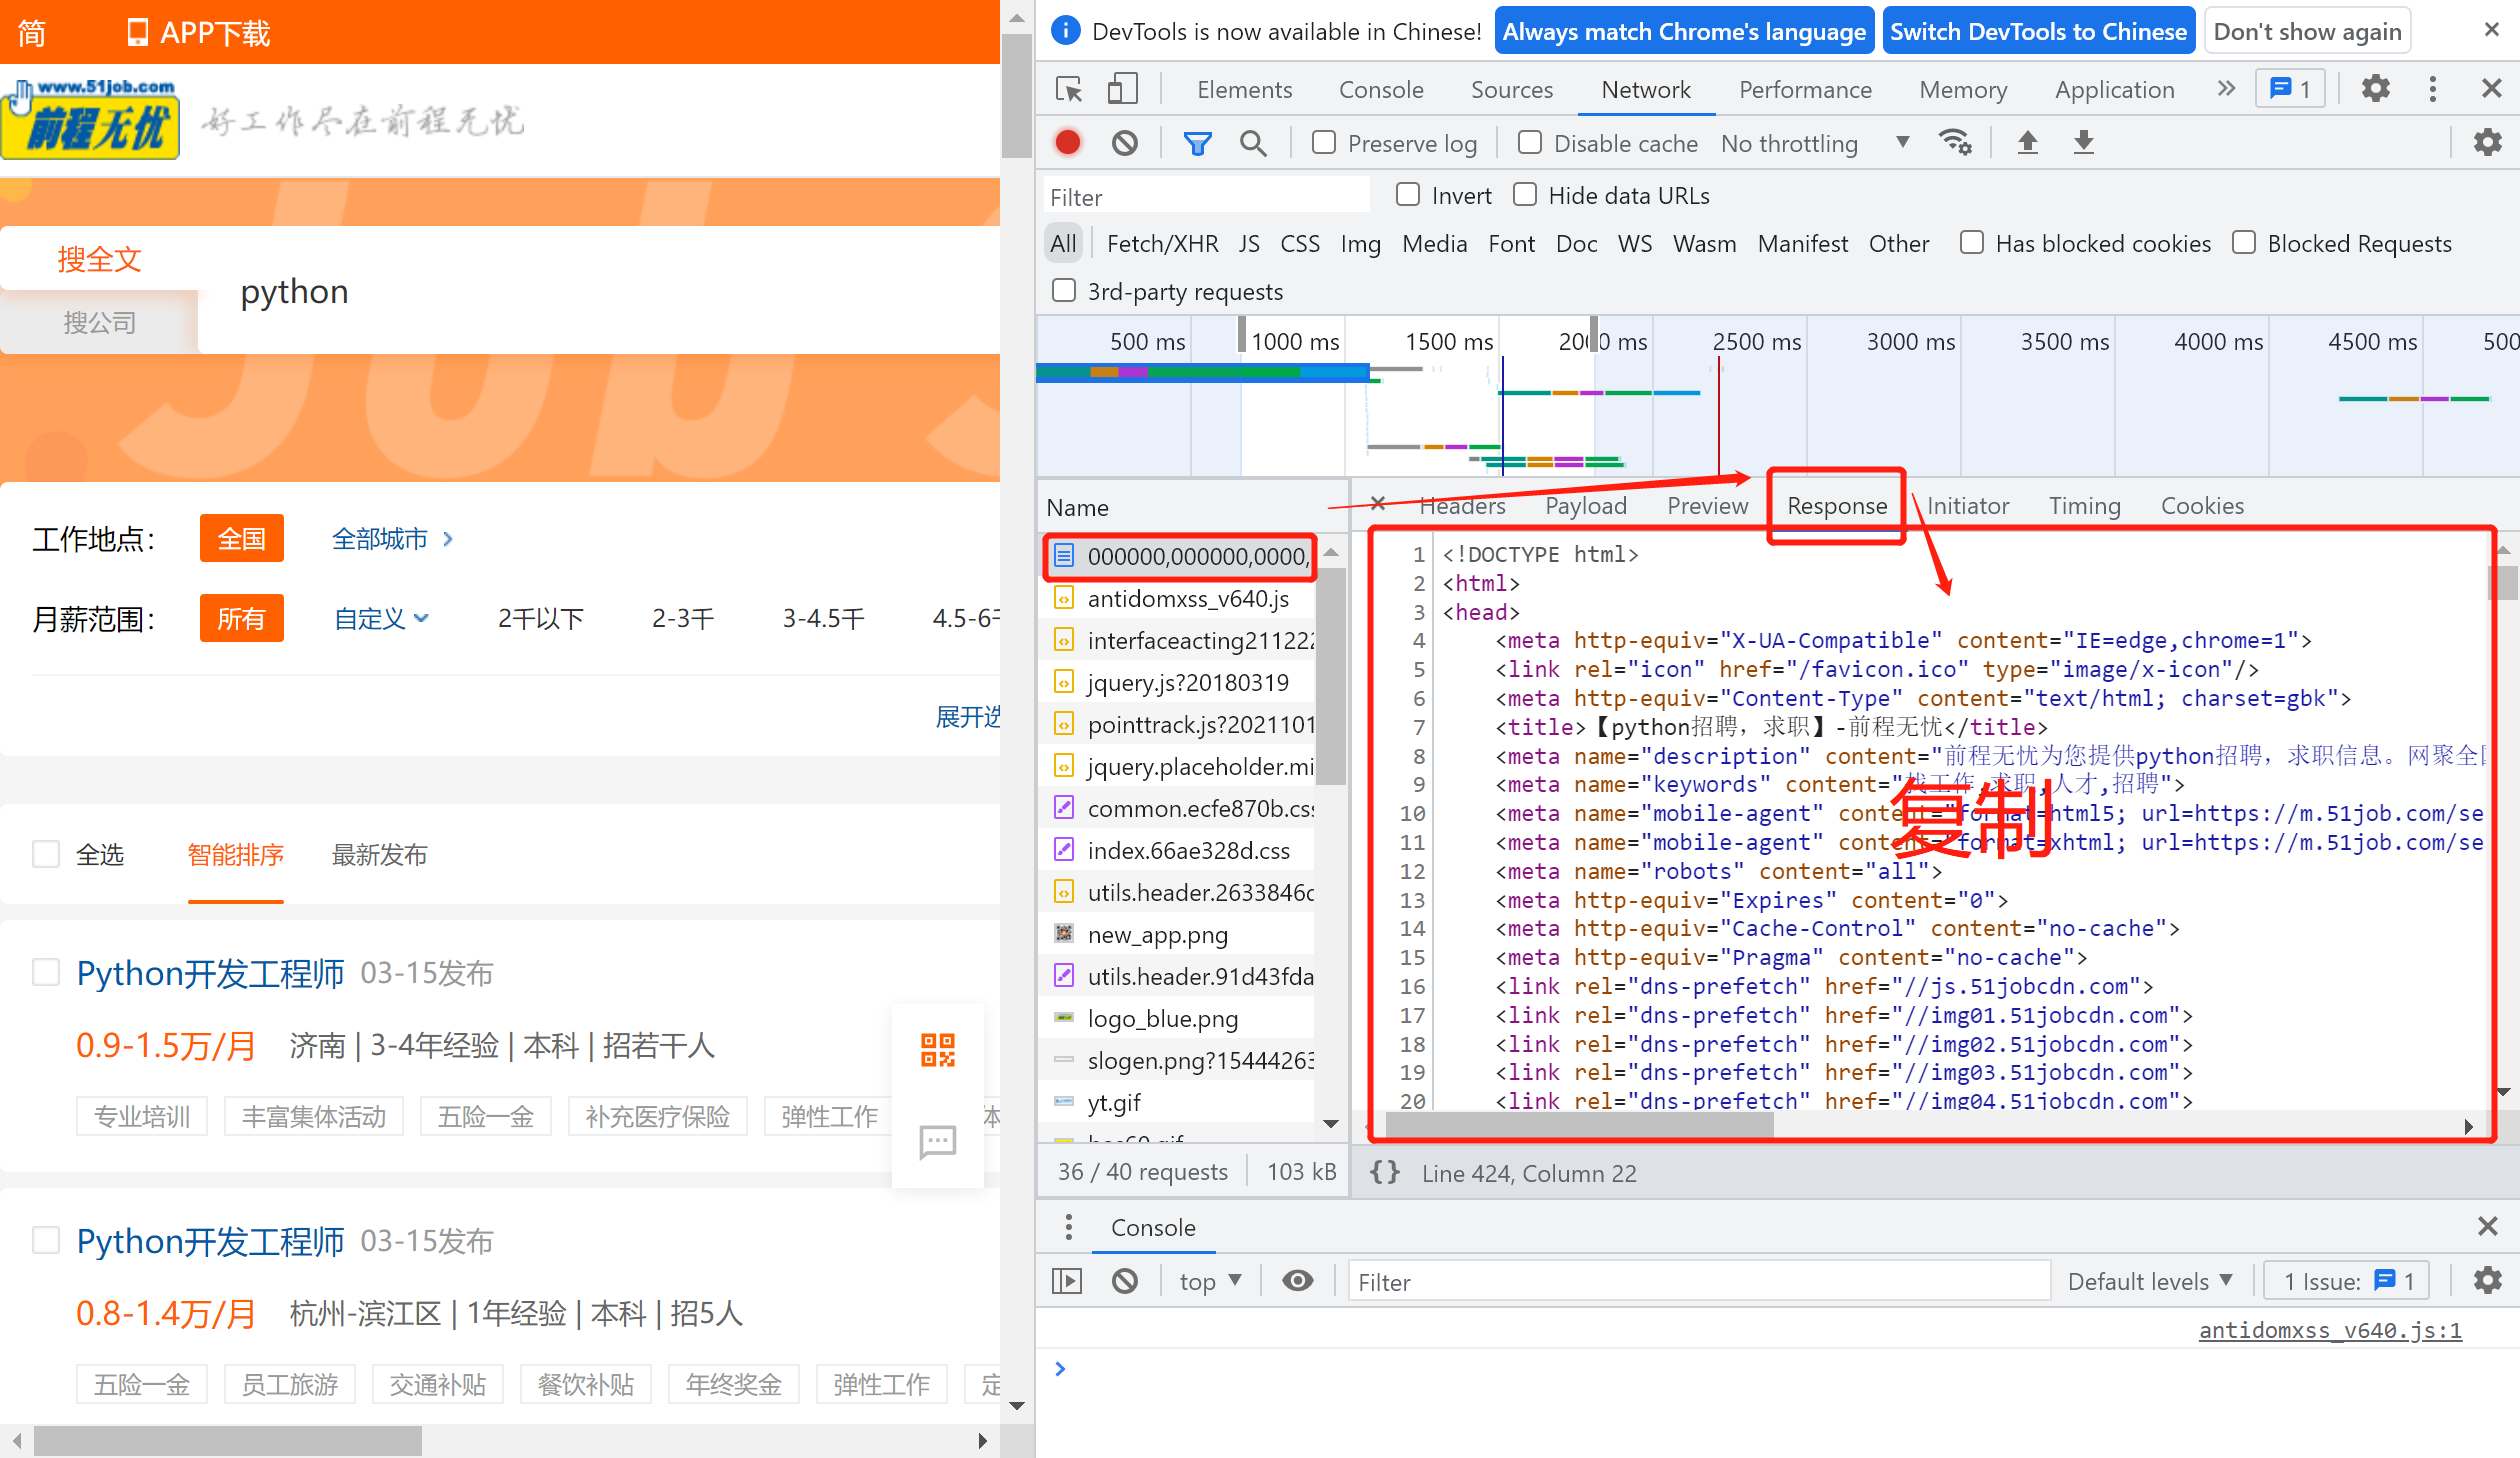Open network search magnifier icon
The image size is (2520, 1458).
pos(1253,143)
